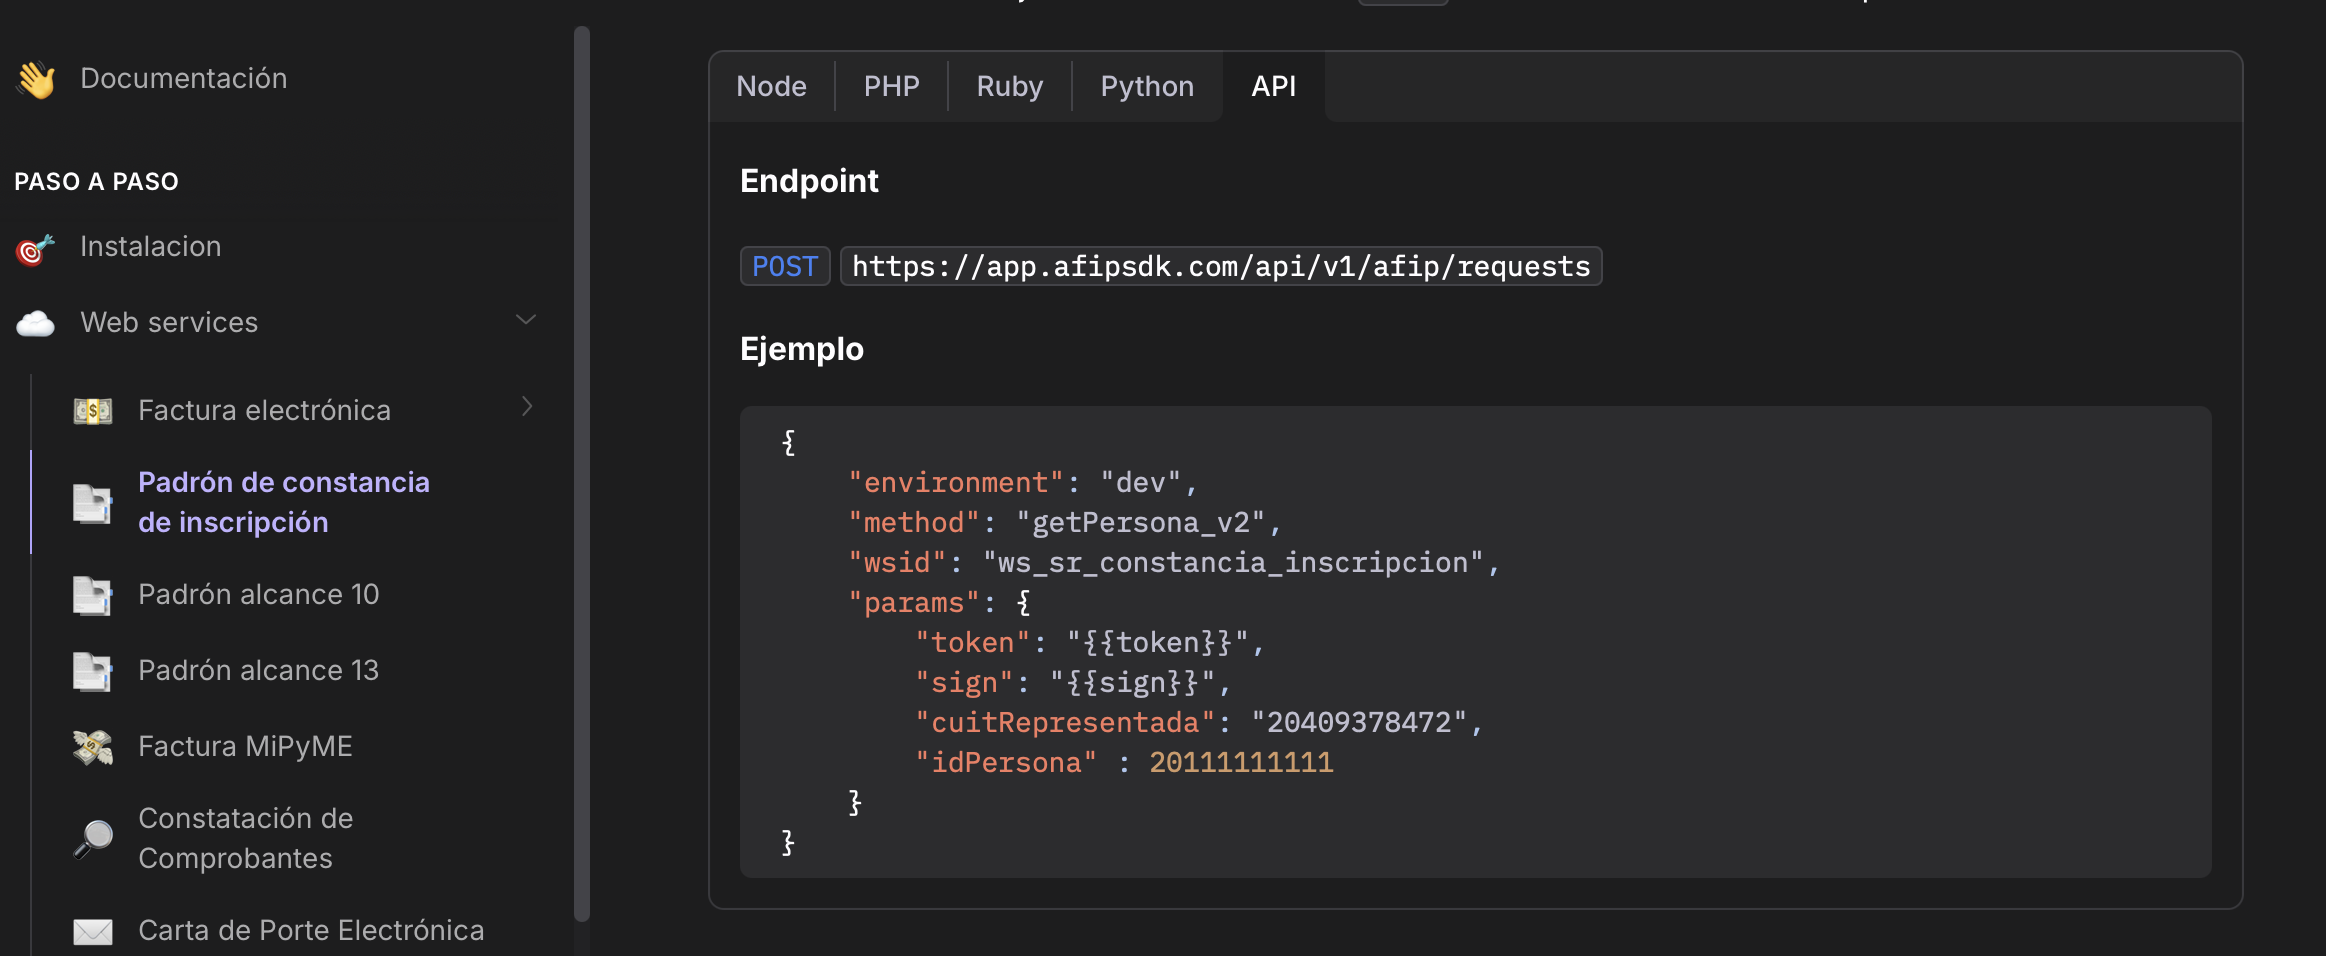Click the waving hand Documentación icon

tap(36, 79)
